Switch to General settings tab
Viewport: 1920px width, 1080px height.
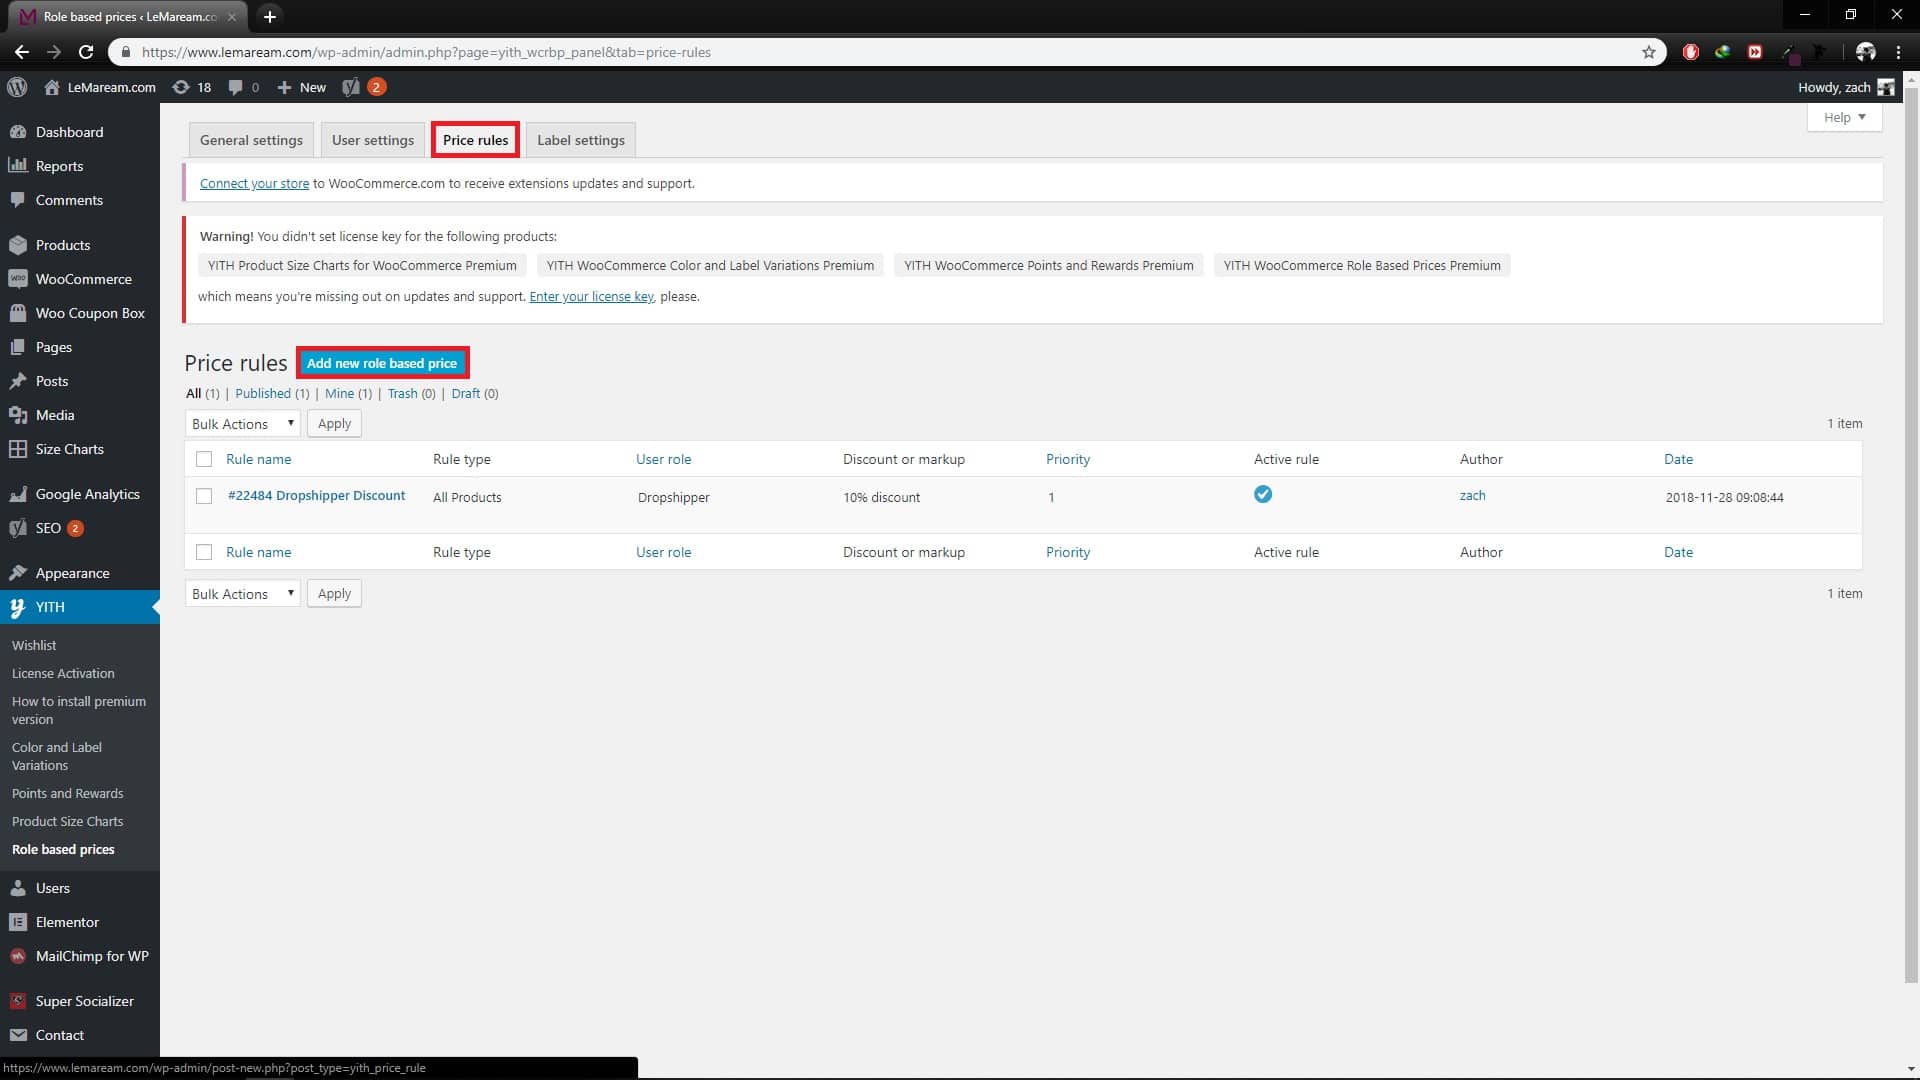pos(251,140)
